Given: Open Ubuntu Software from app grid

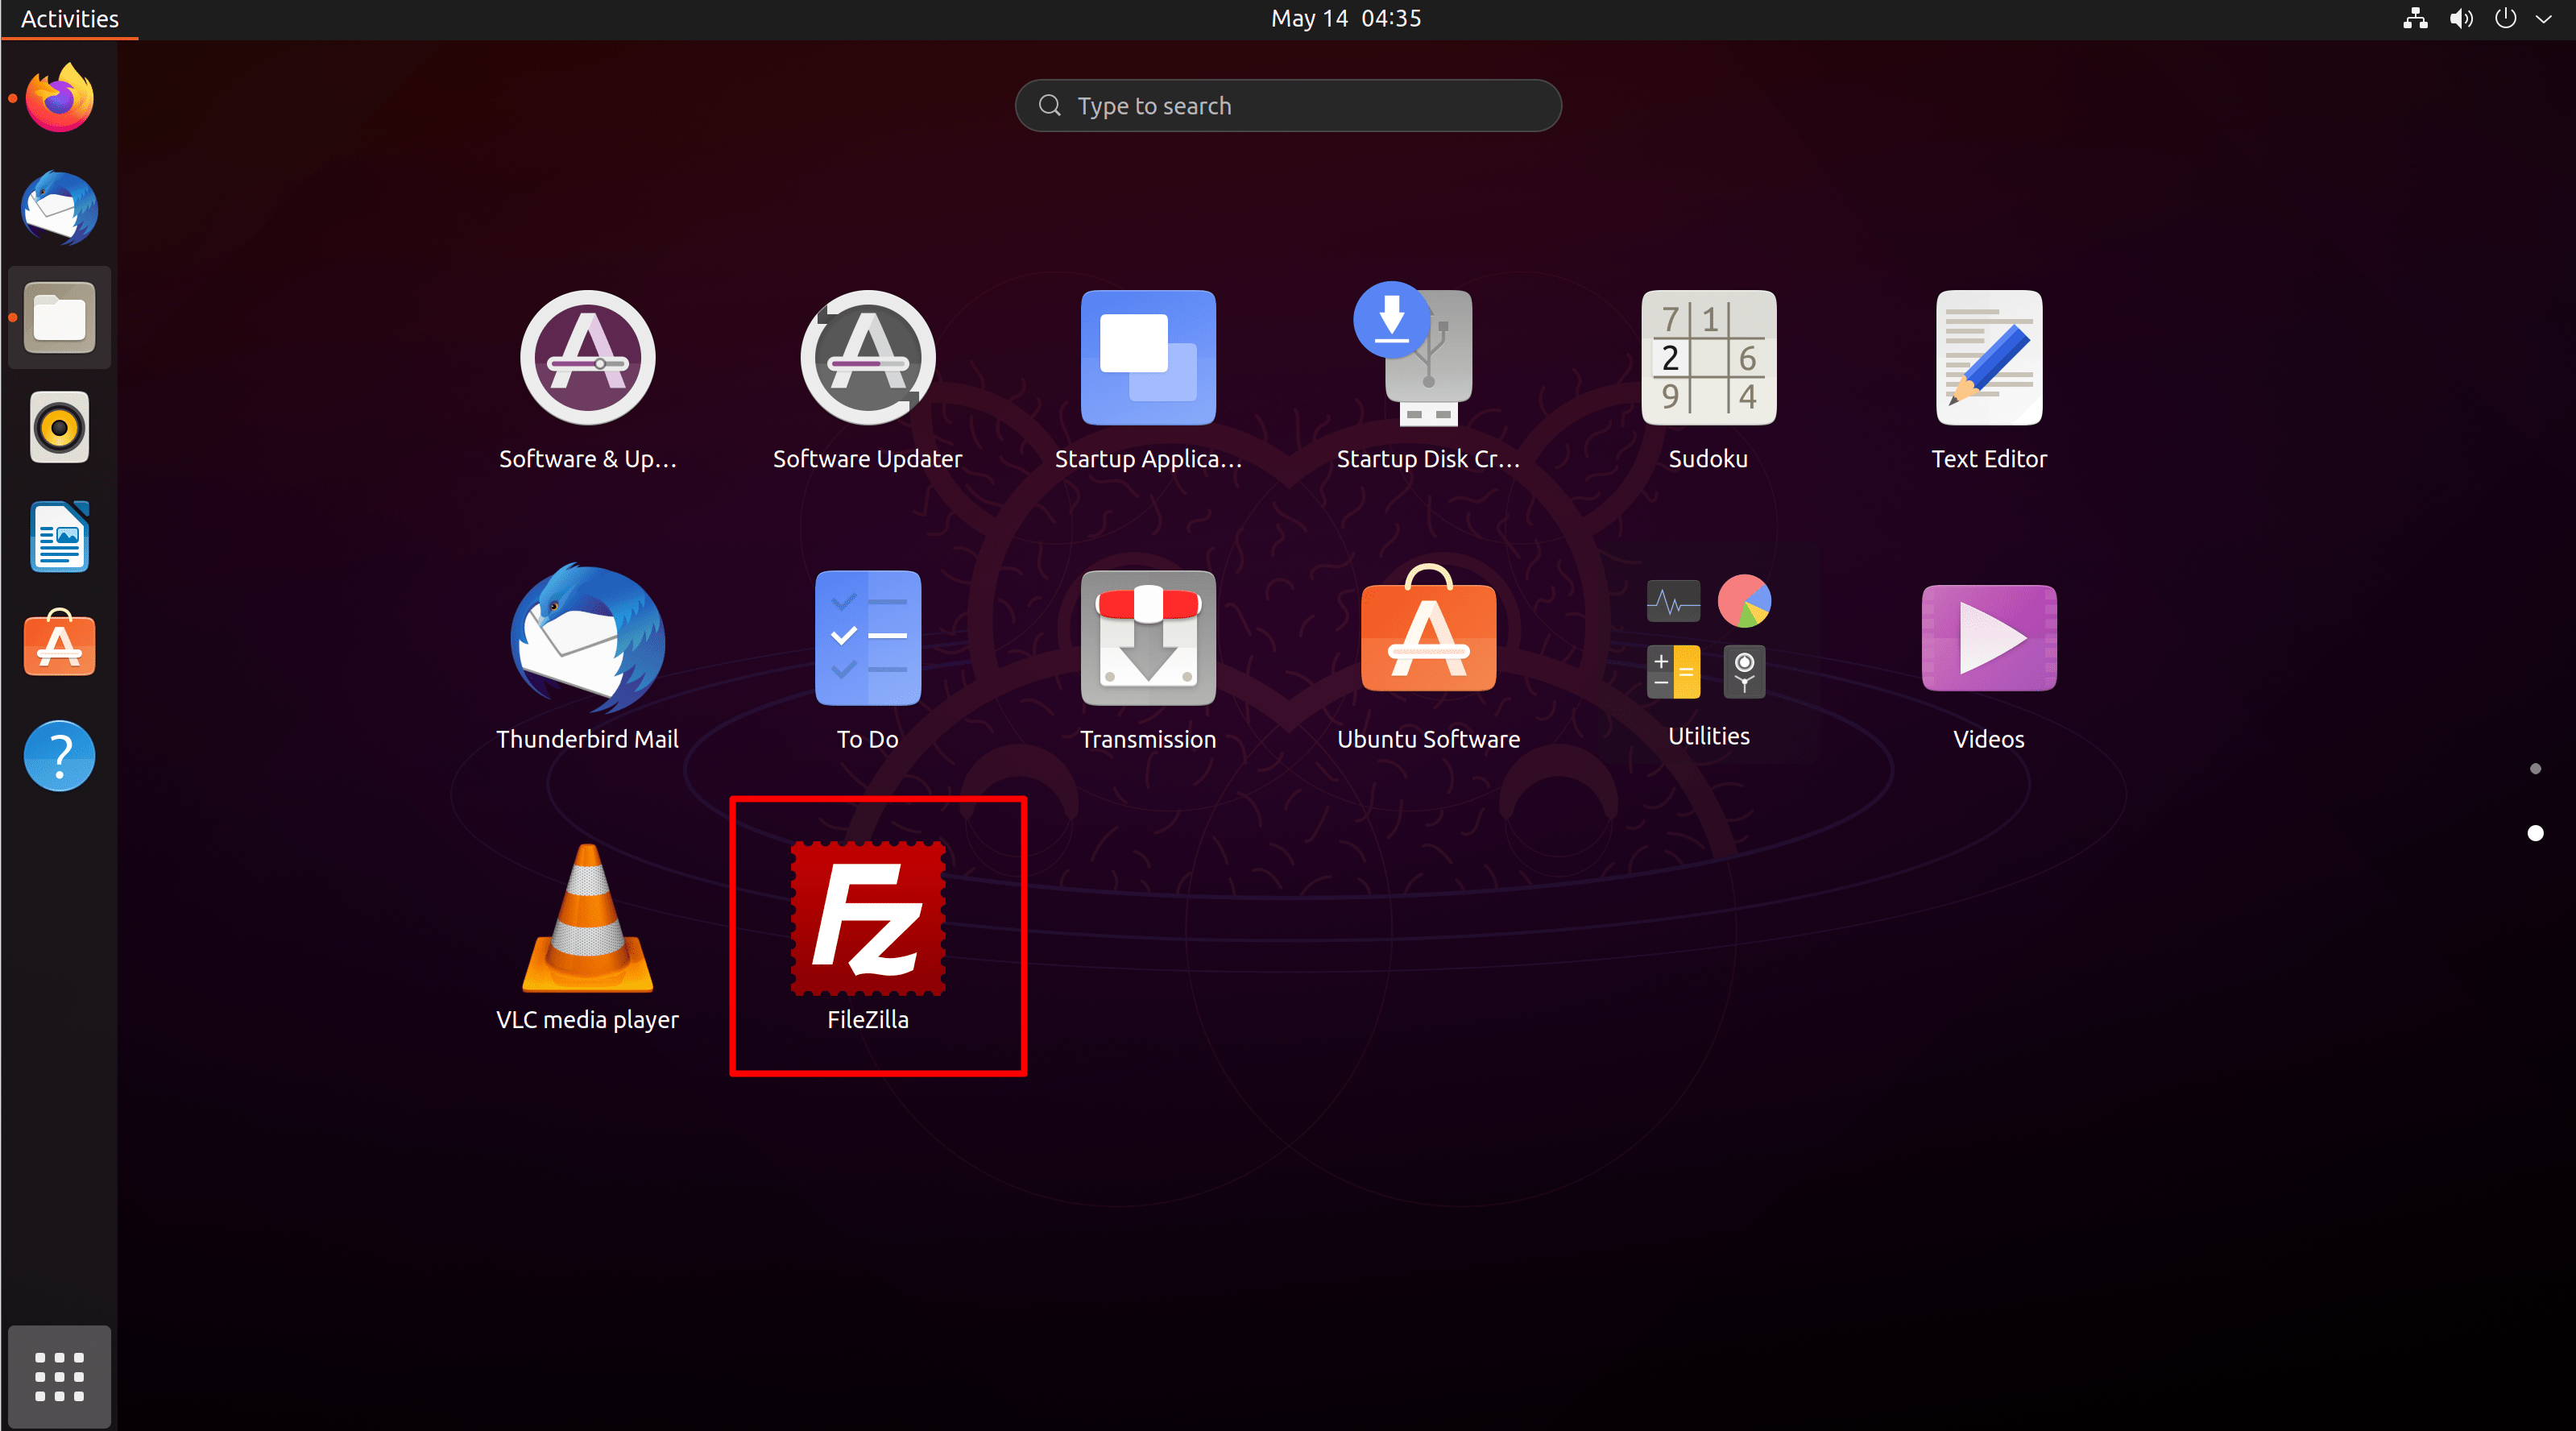Looking at the screenshot, I should 1428,638.
